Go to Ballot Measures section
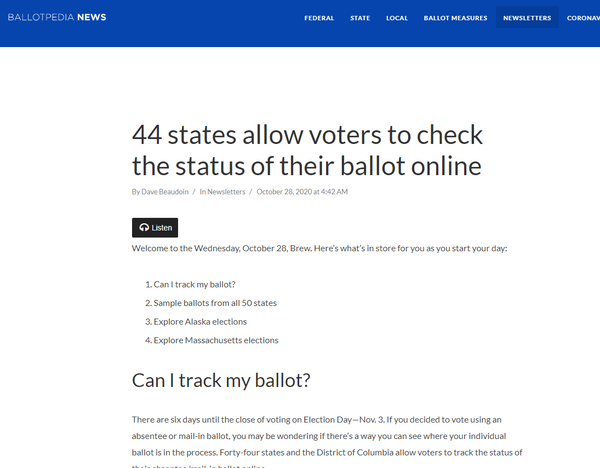This screenshot has height=468, width=600. pos(455,18)
